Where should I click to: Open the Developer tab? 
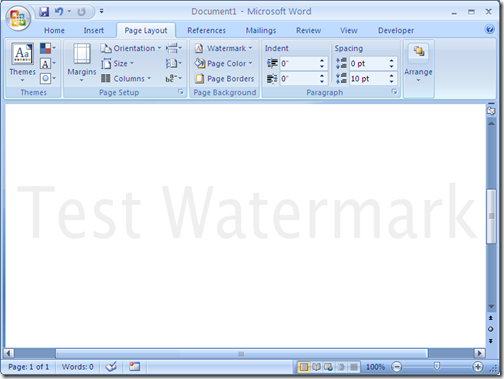click(x=396, y=30)
